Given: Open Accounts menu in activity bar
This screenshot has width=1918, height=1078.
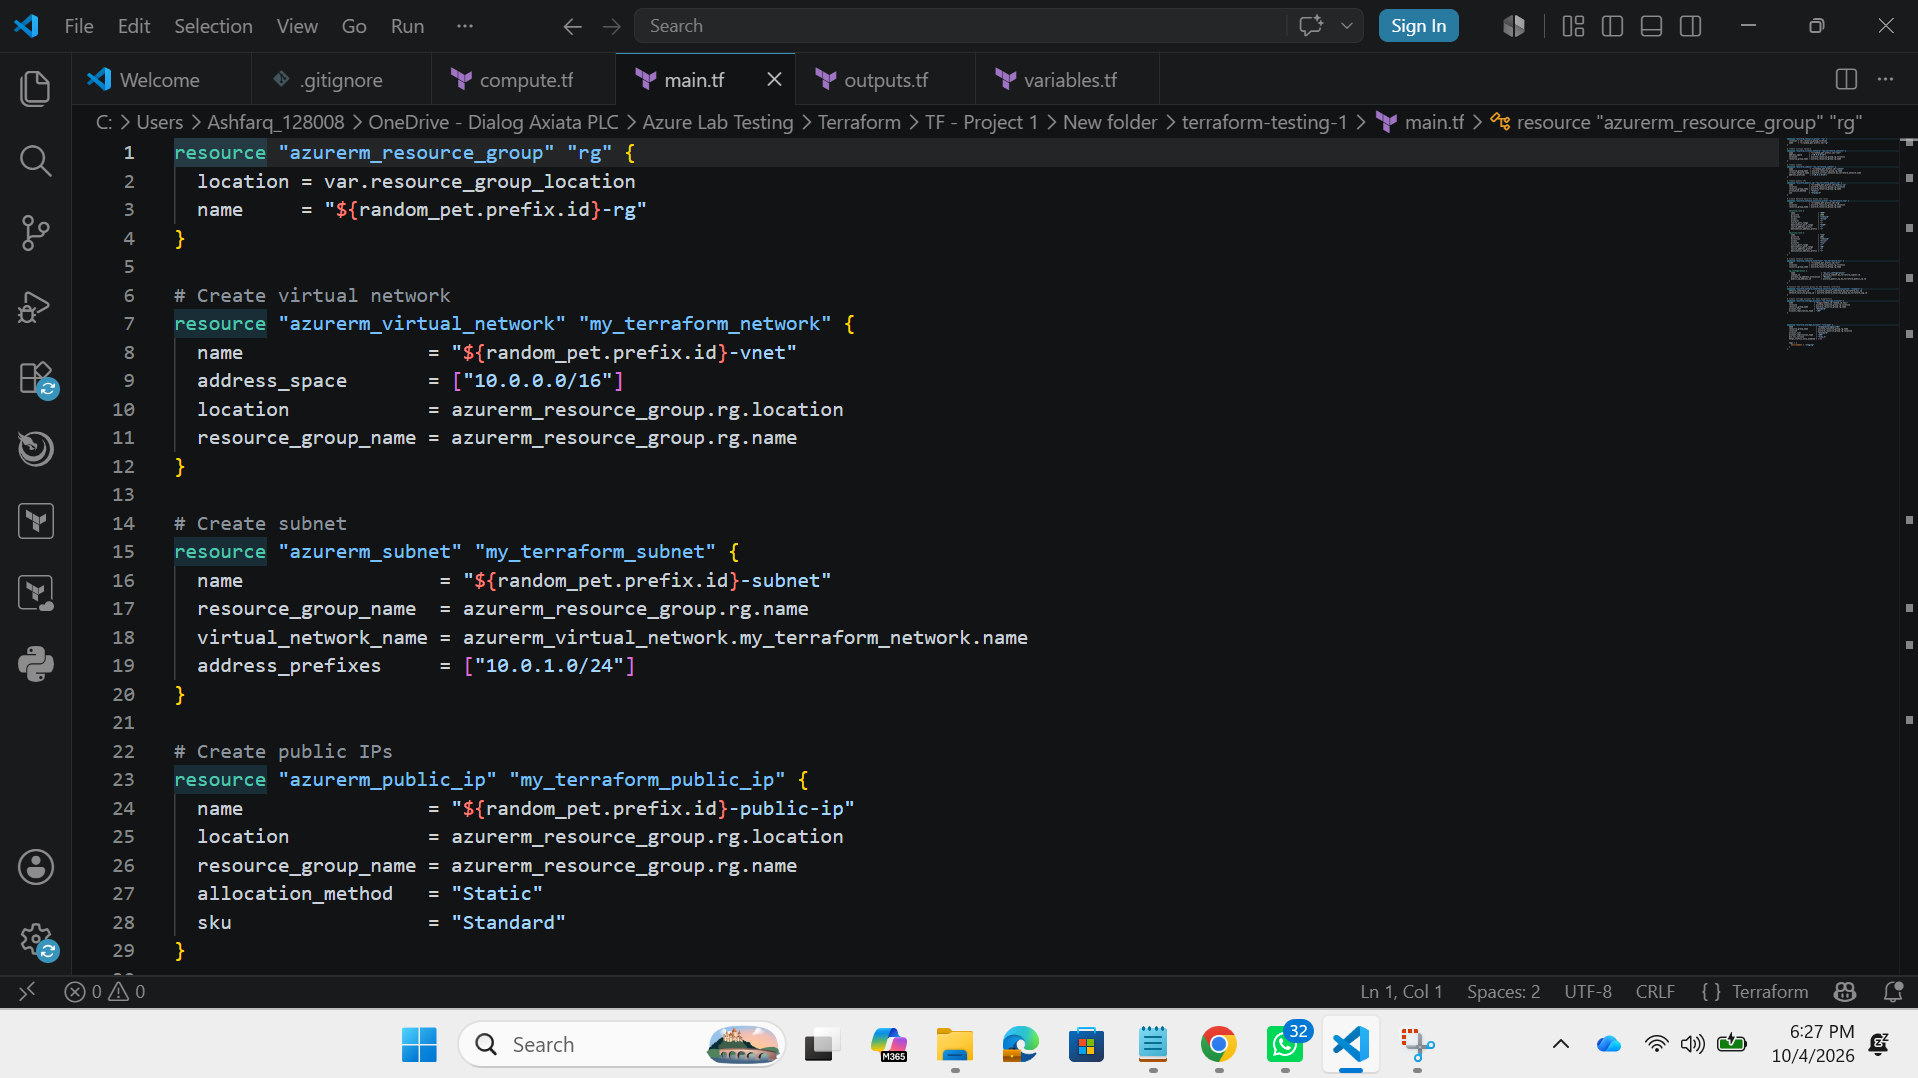Looking at the screenshot, I should [x=36, y=867].
